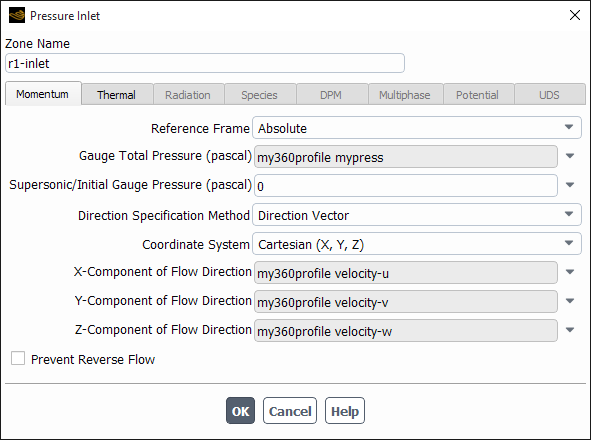Click the Supersonic/Initial Gauge Pressure arrow
The height and width of the screenshot is (440, 591).
[x=570, y=185]
